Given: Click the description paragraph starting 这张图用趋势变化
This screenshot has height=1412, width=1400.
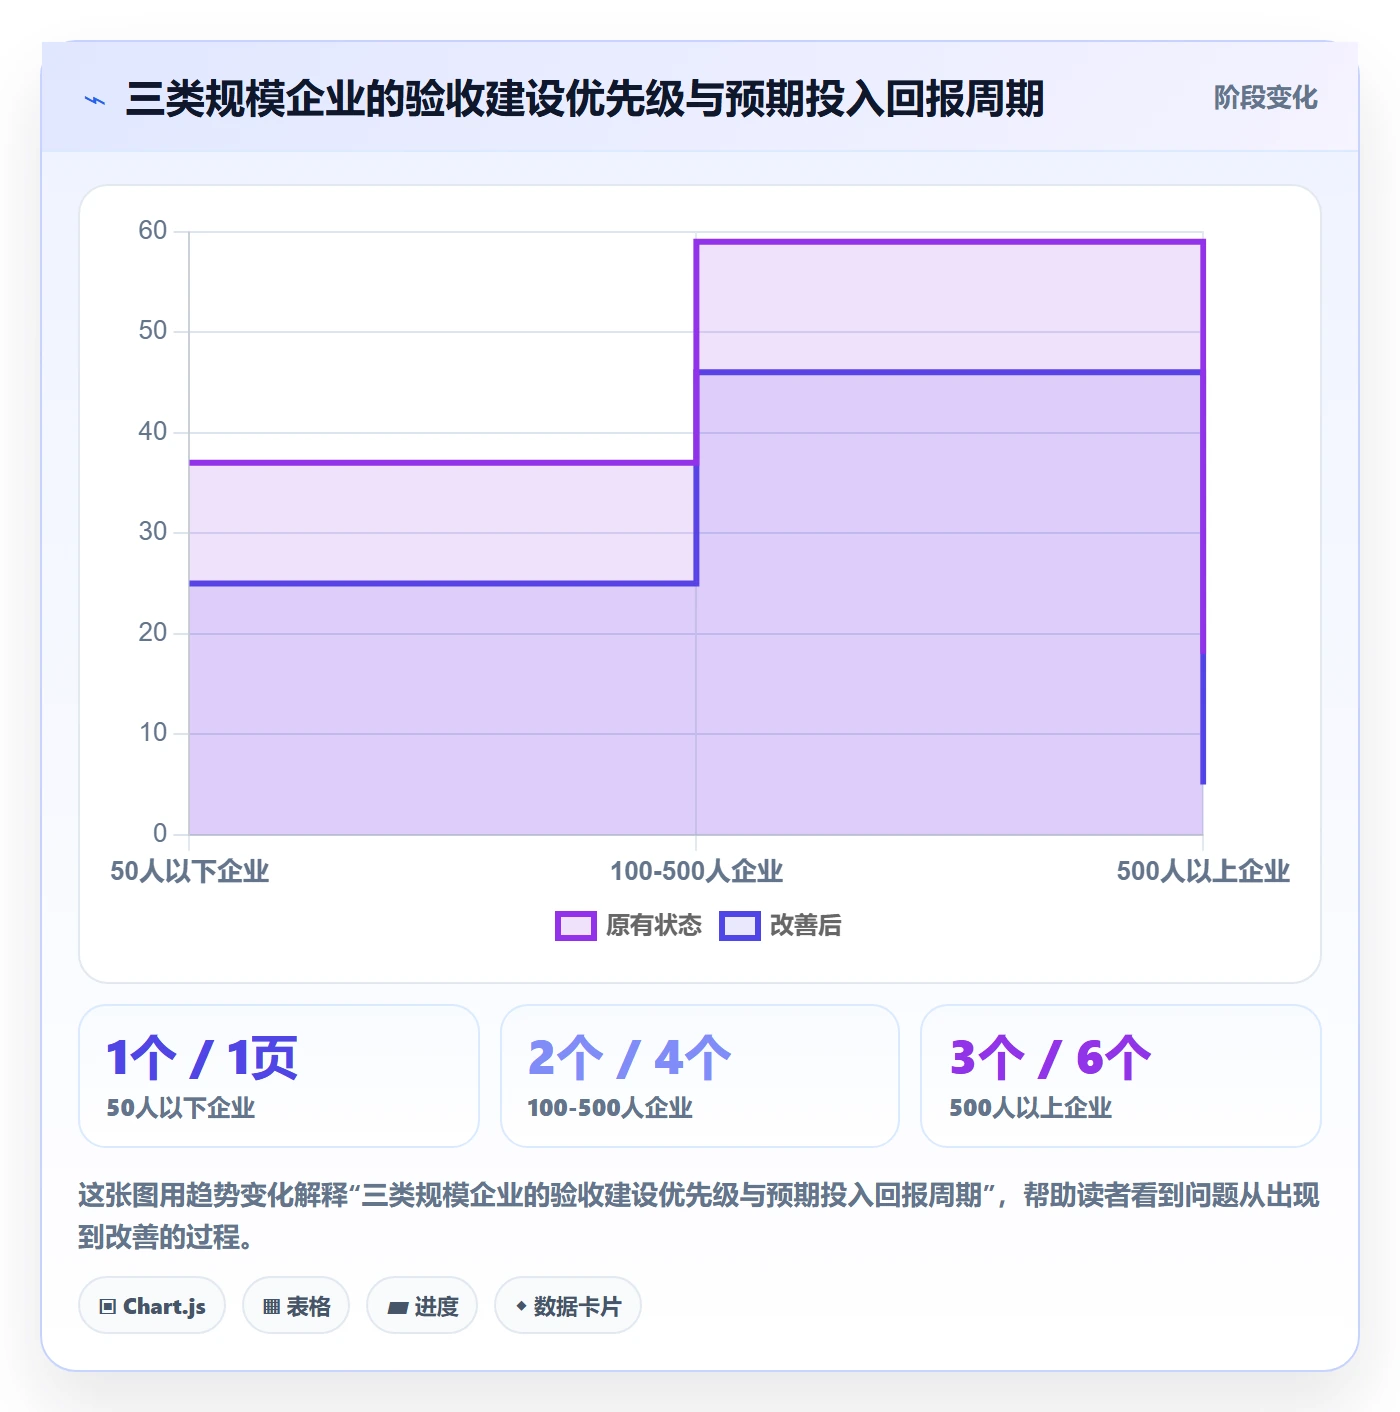Looking at the screenshot, I should click(699, 1216).
